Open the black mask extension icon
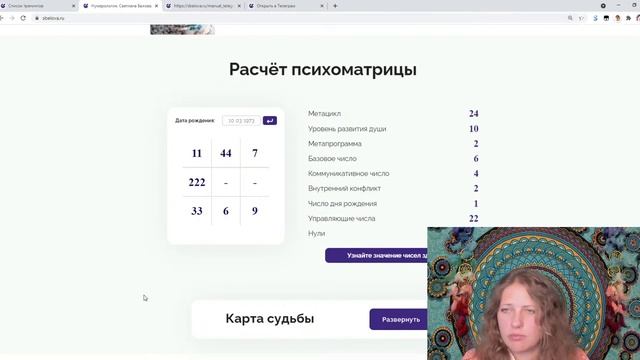Screen dimensions: 640x360 point(607,18)
